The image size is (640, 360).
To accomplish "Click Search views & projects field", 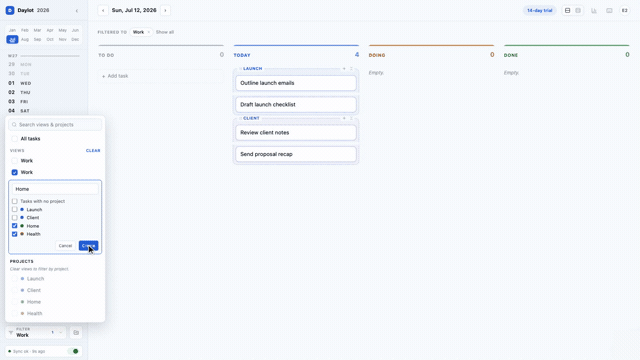I will [x=55, y=124].
